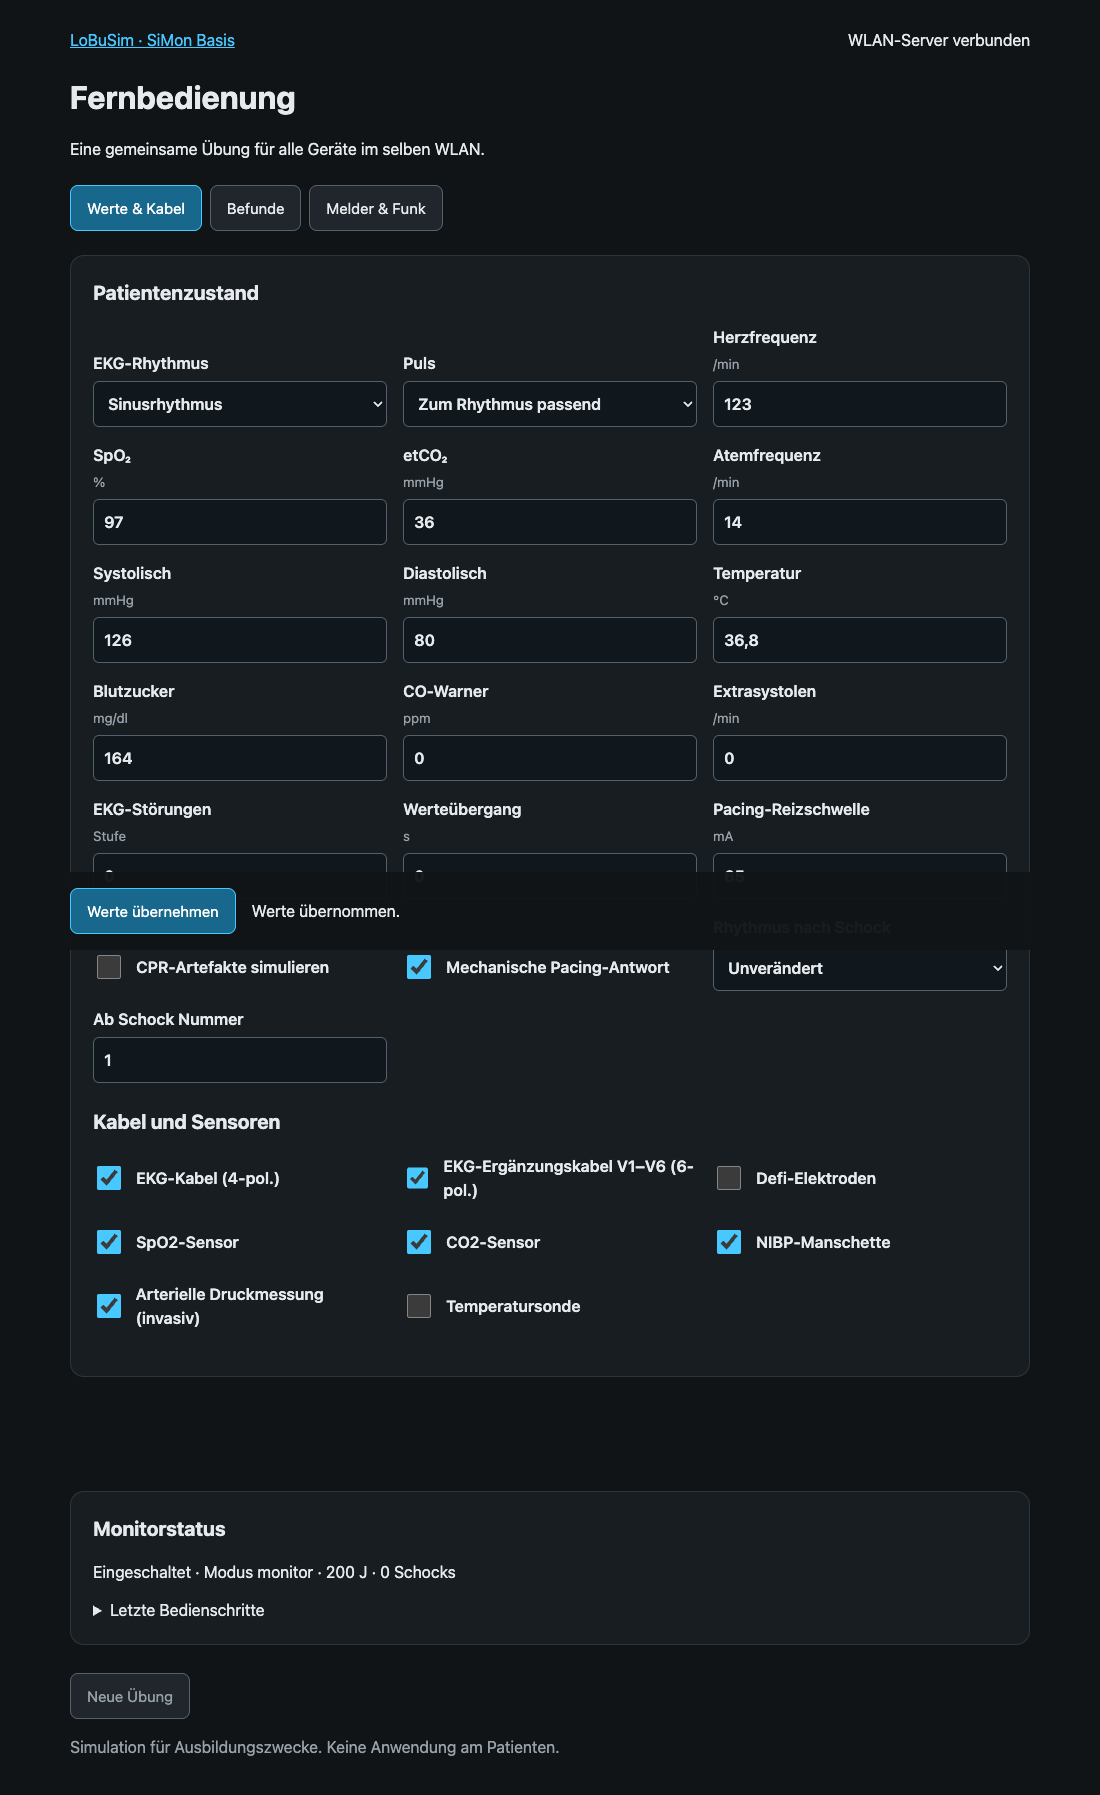Viewport: 1100px width, 1795px height.
Task: Click the Monitorstatus line 'Eingeschaltet · Modus monitor'
Action: (274, 1572)
